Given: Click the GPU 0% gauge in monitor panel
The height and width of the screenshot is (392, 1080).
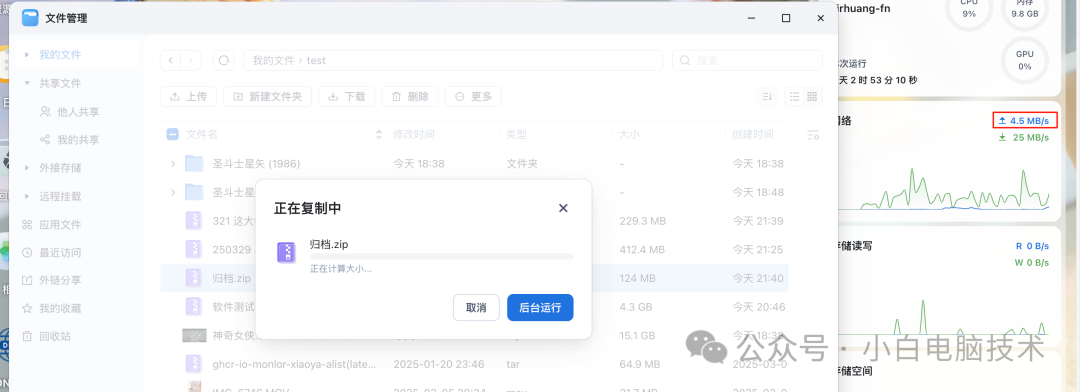Looking at the screenshot, I should point(1025,60).
